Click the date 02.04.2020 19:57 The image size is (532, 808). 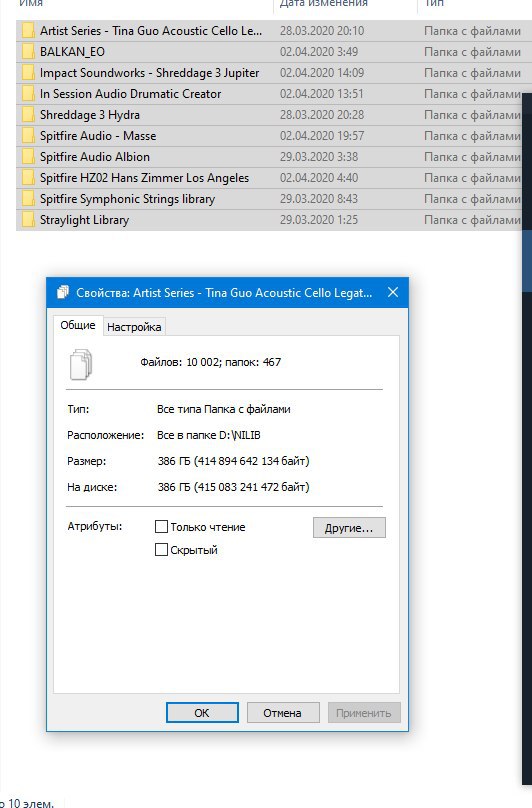tap(322, 136)
